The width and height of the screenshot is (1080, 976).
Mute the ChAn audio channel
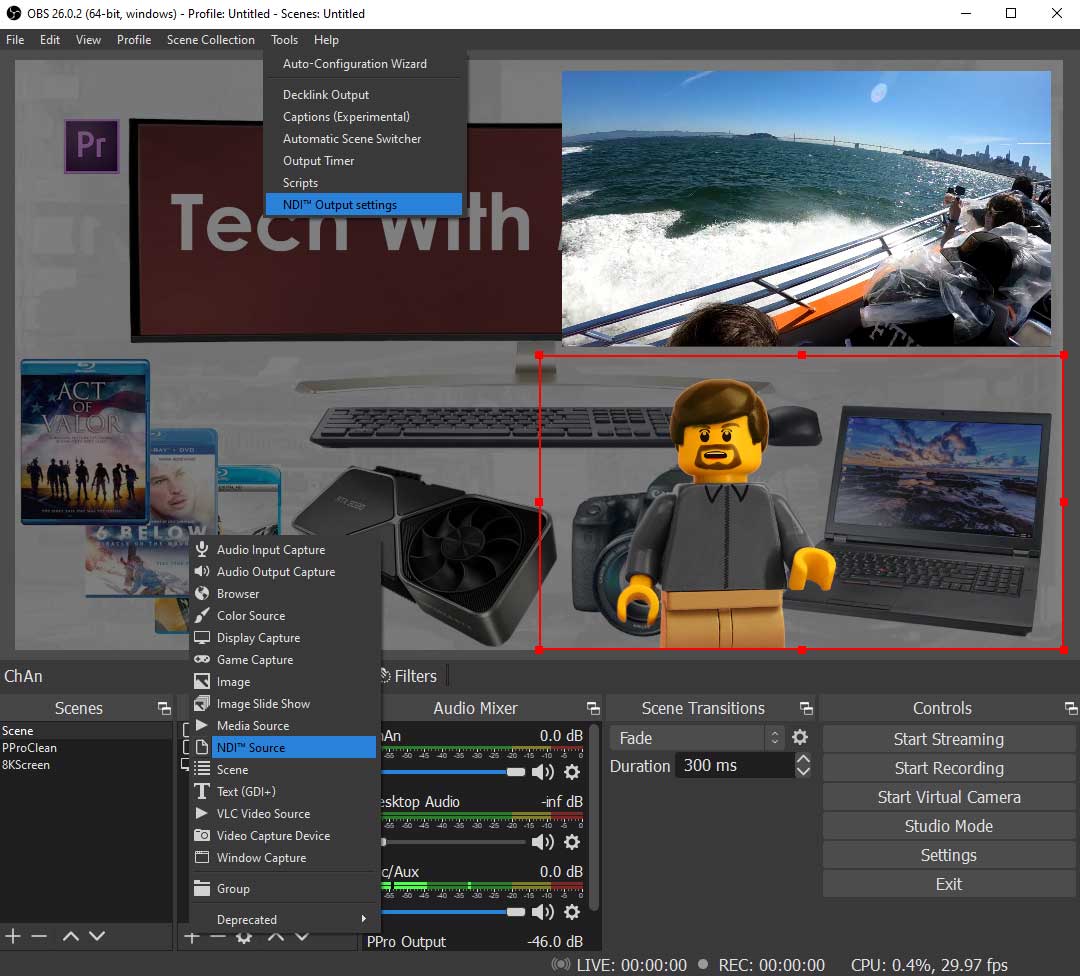click(x=543, y=772)
